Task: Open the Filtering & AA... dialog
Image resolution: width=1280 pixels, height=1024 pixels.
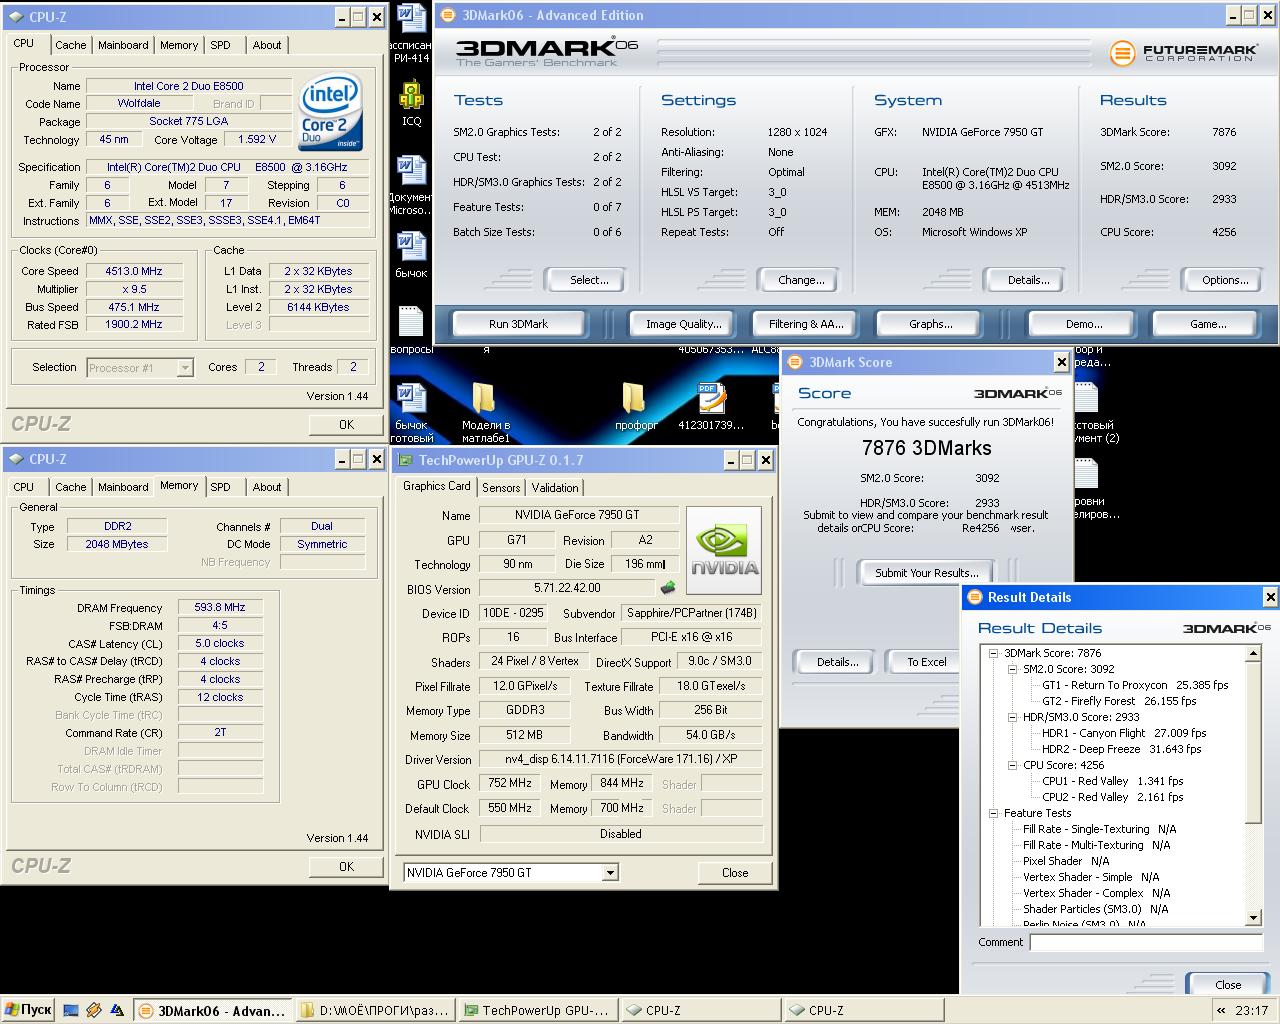Action: pyautogui.click(x=806, y=324)
